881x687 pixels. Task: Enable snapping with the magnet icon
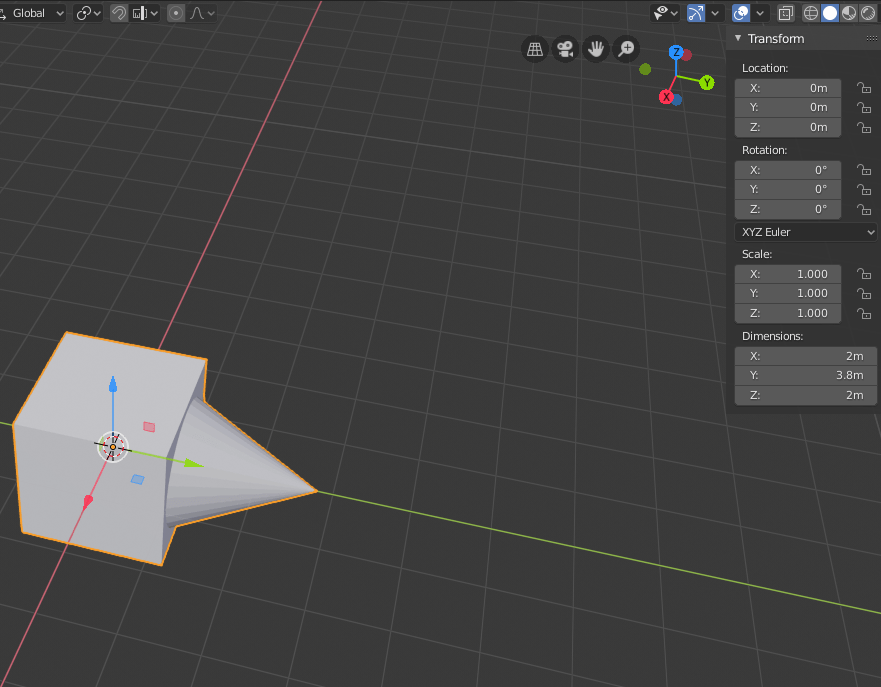coord(118,13)
